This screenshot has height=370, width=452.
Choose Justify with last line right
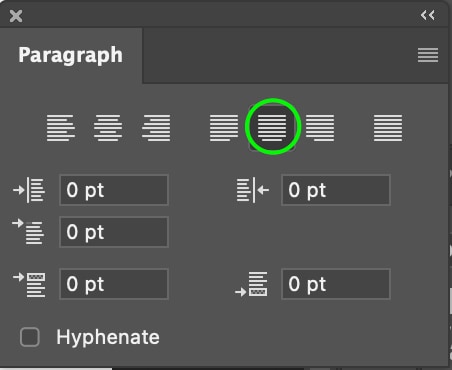pos(320,128)
